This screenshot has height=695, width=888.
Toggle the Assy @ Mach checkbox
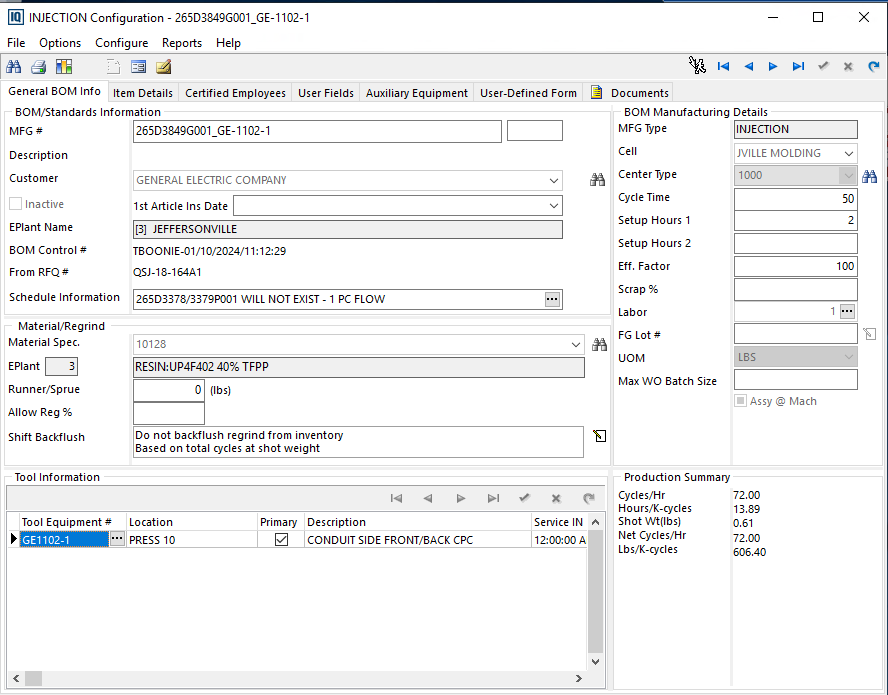click(740, 401)
